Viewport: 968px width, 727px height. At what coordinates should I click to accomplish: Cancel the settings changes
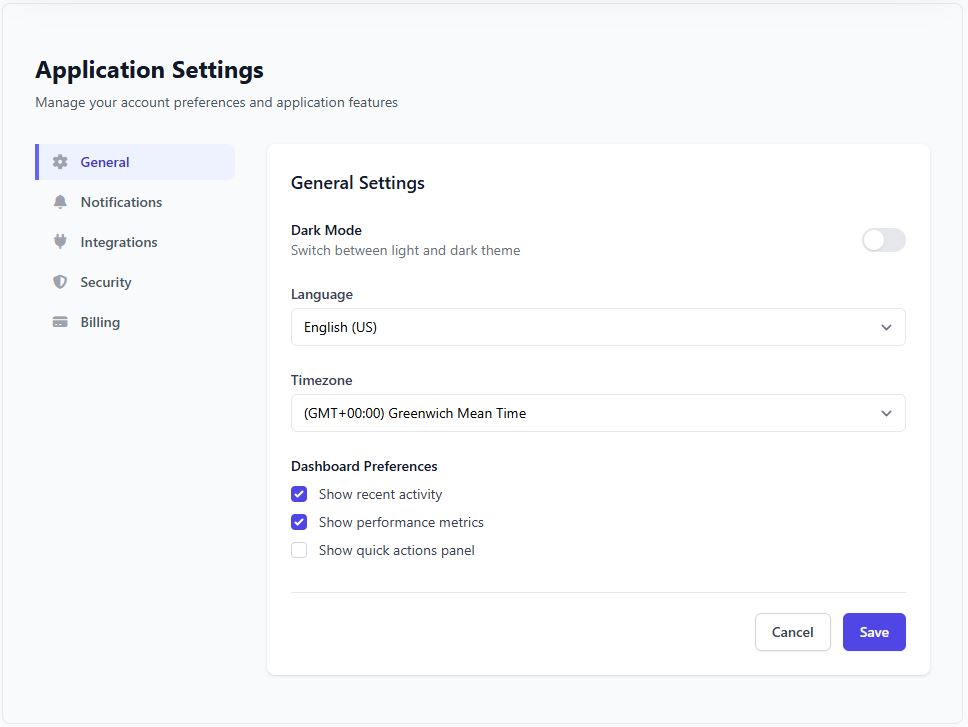[x=792, y=631]
